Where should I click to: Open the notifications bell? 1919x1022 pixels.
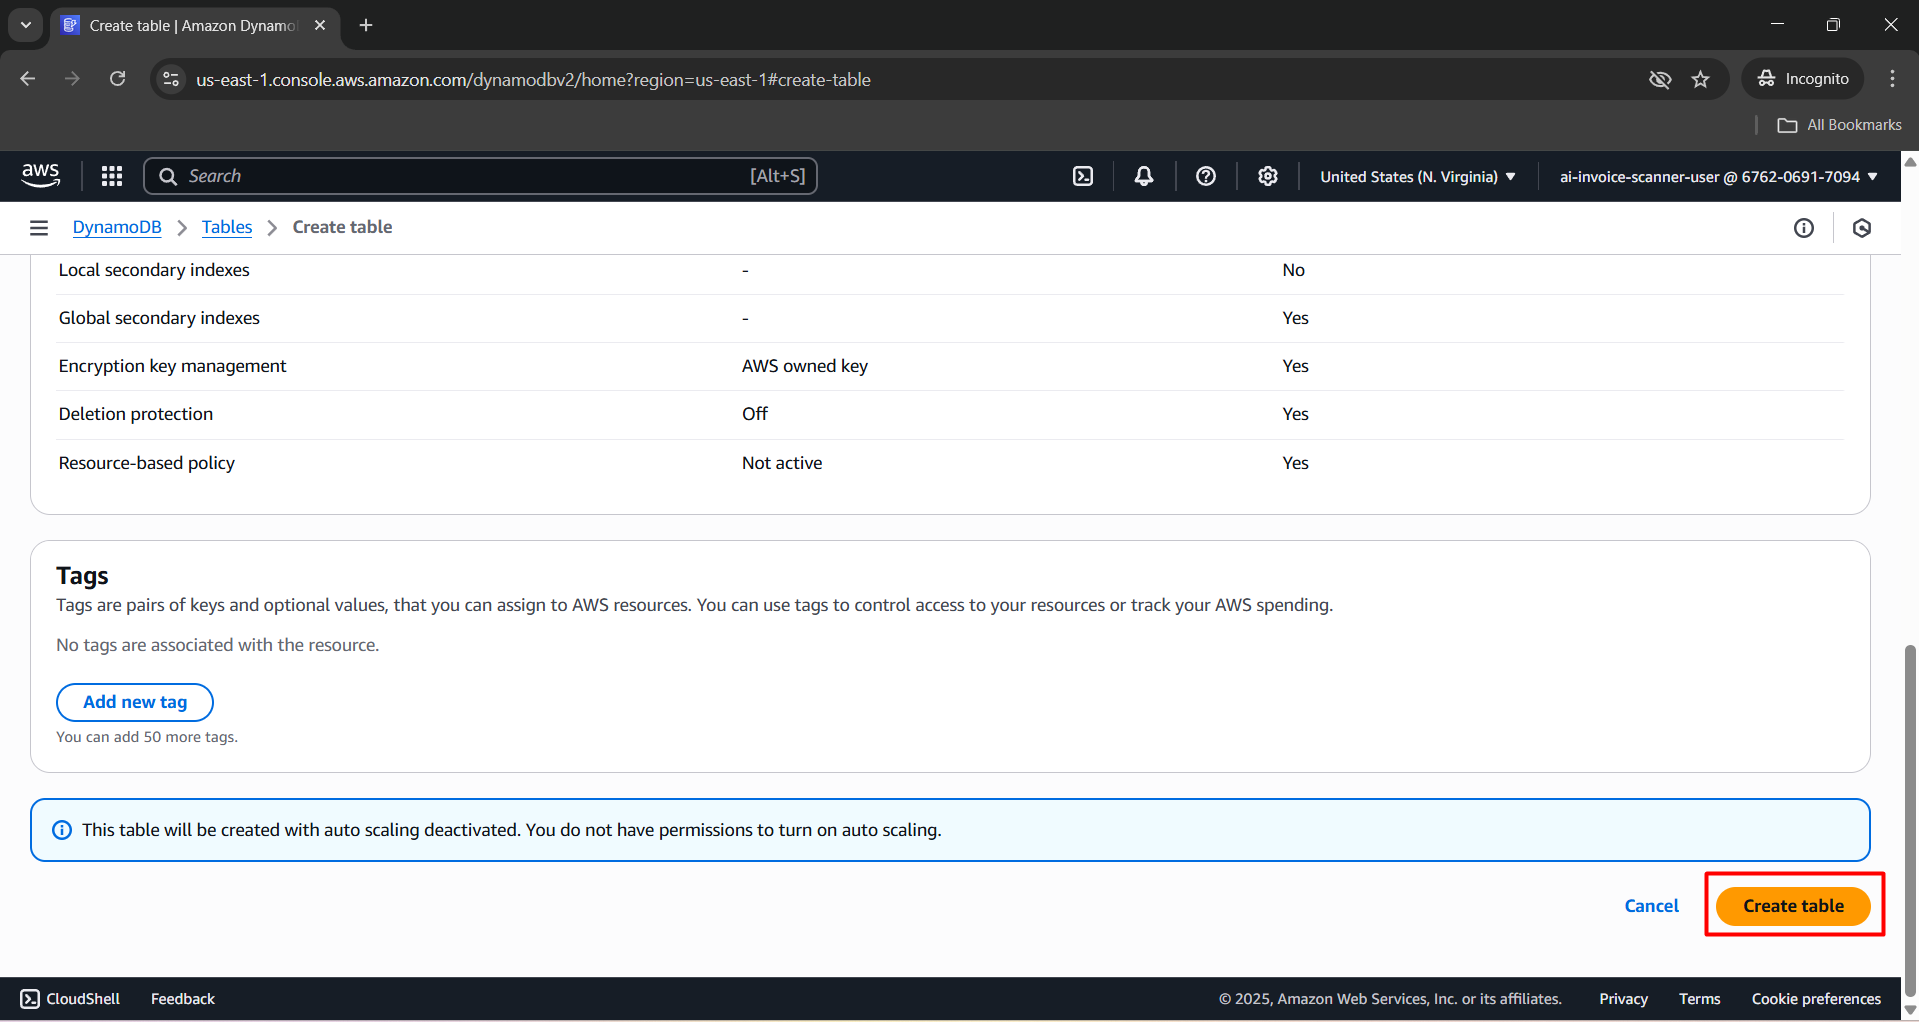1144,176
